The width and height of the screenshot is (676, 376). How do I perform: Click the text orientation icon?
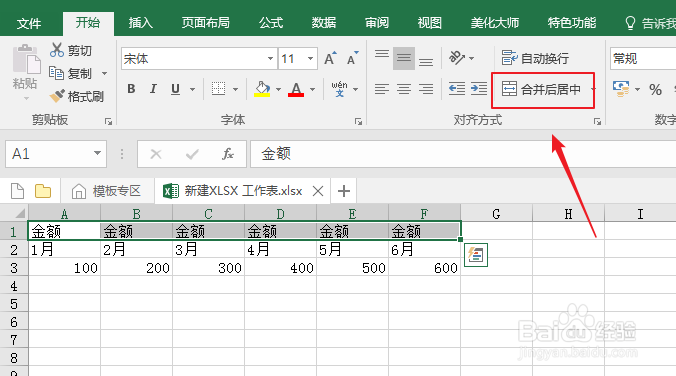coord(457,57)
